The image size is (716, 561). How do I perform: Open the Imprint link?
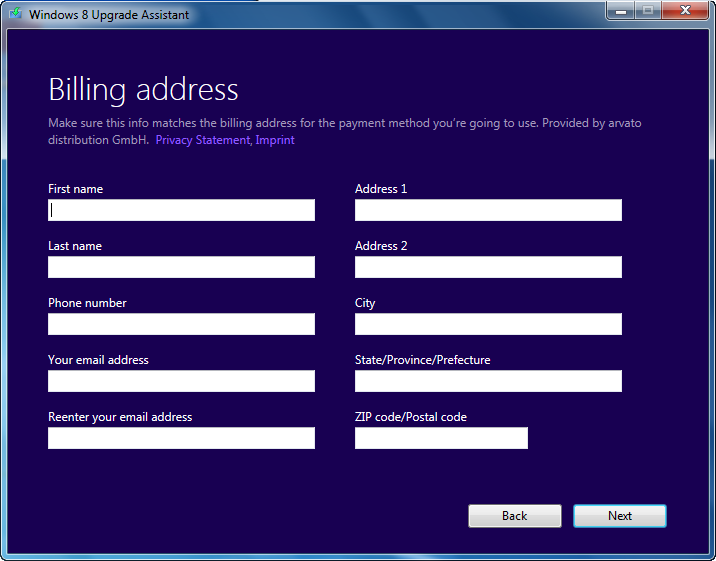point(275,140)
